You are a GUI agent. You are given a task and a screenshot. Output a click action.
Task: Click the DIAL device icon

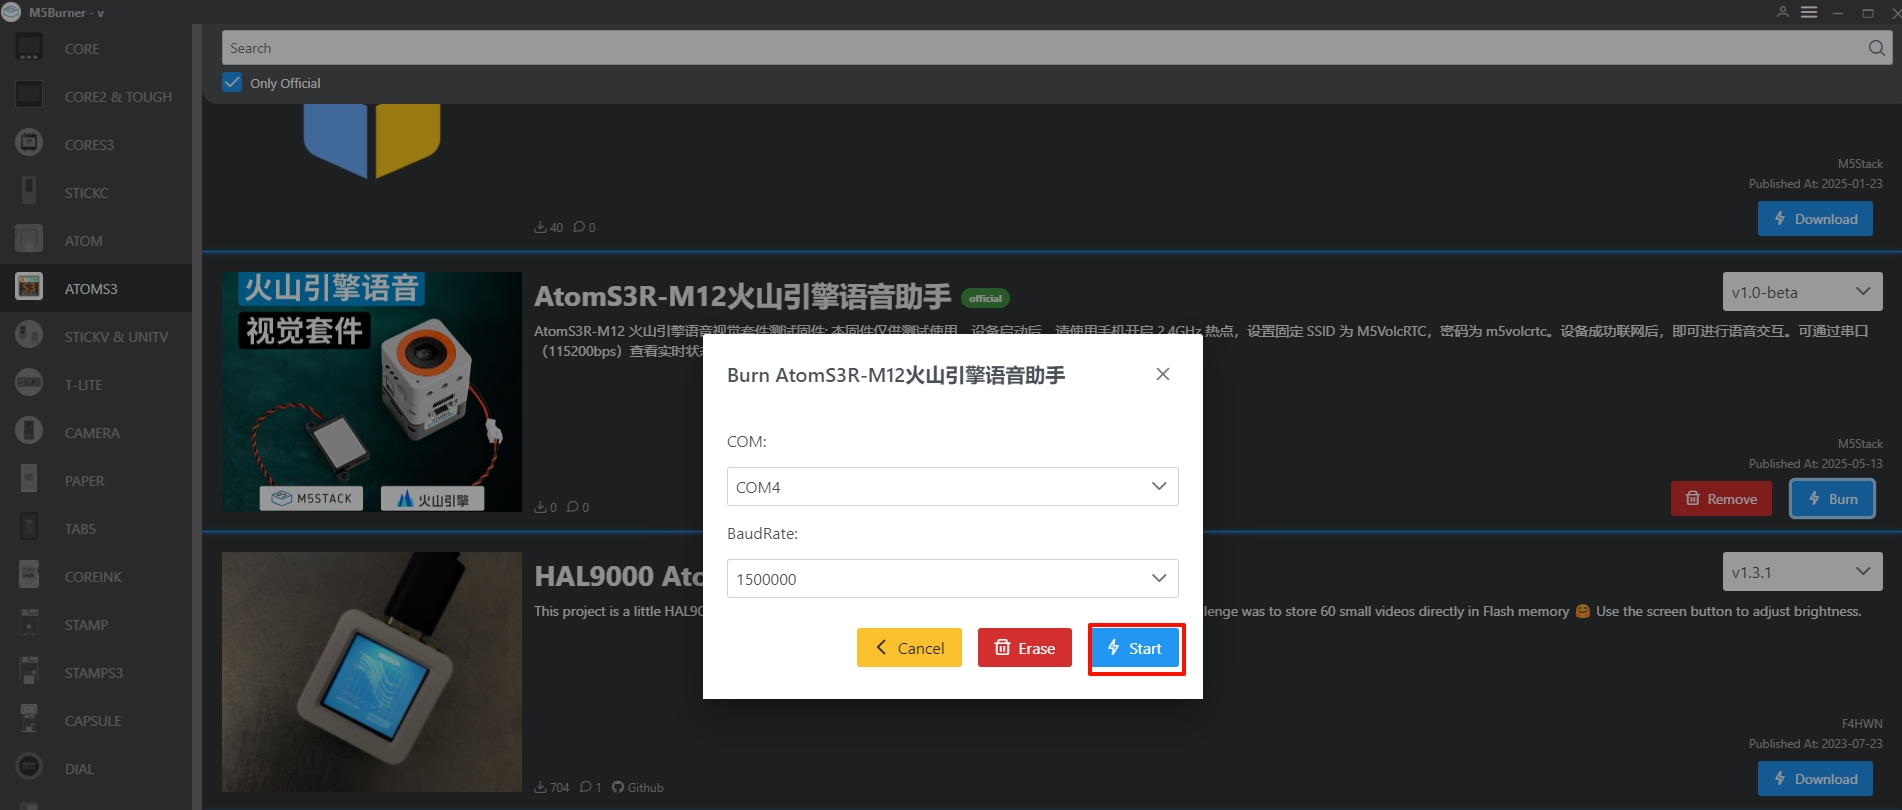tap(29, 767)
